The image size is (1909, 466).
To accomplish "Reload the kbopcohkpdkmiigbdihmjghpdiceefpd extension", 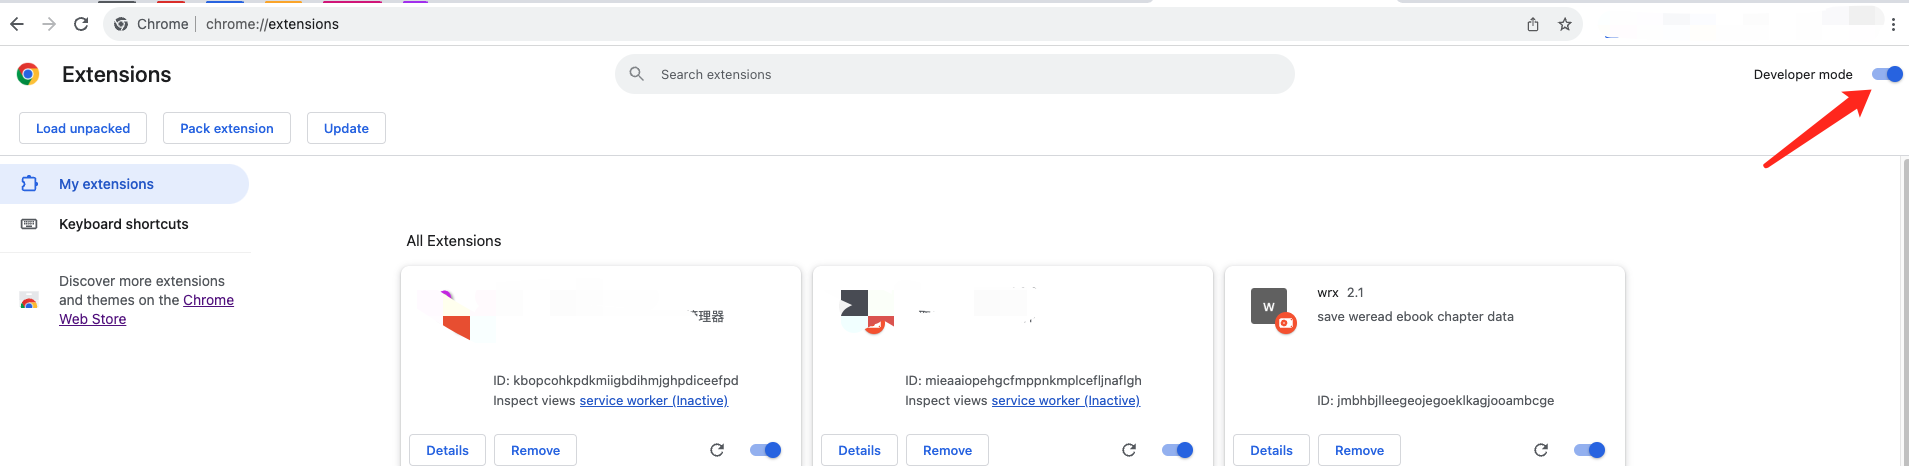I will click(717, 450).
